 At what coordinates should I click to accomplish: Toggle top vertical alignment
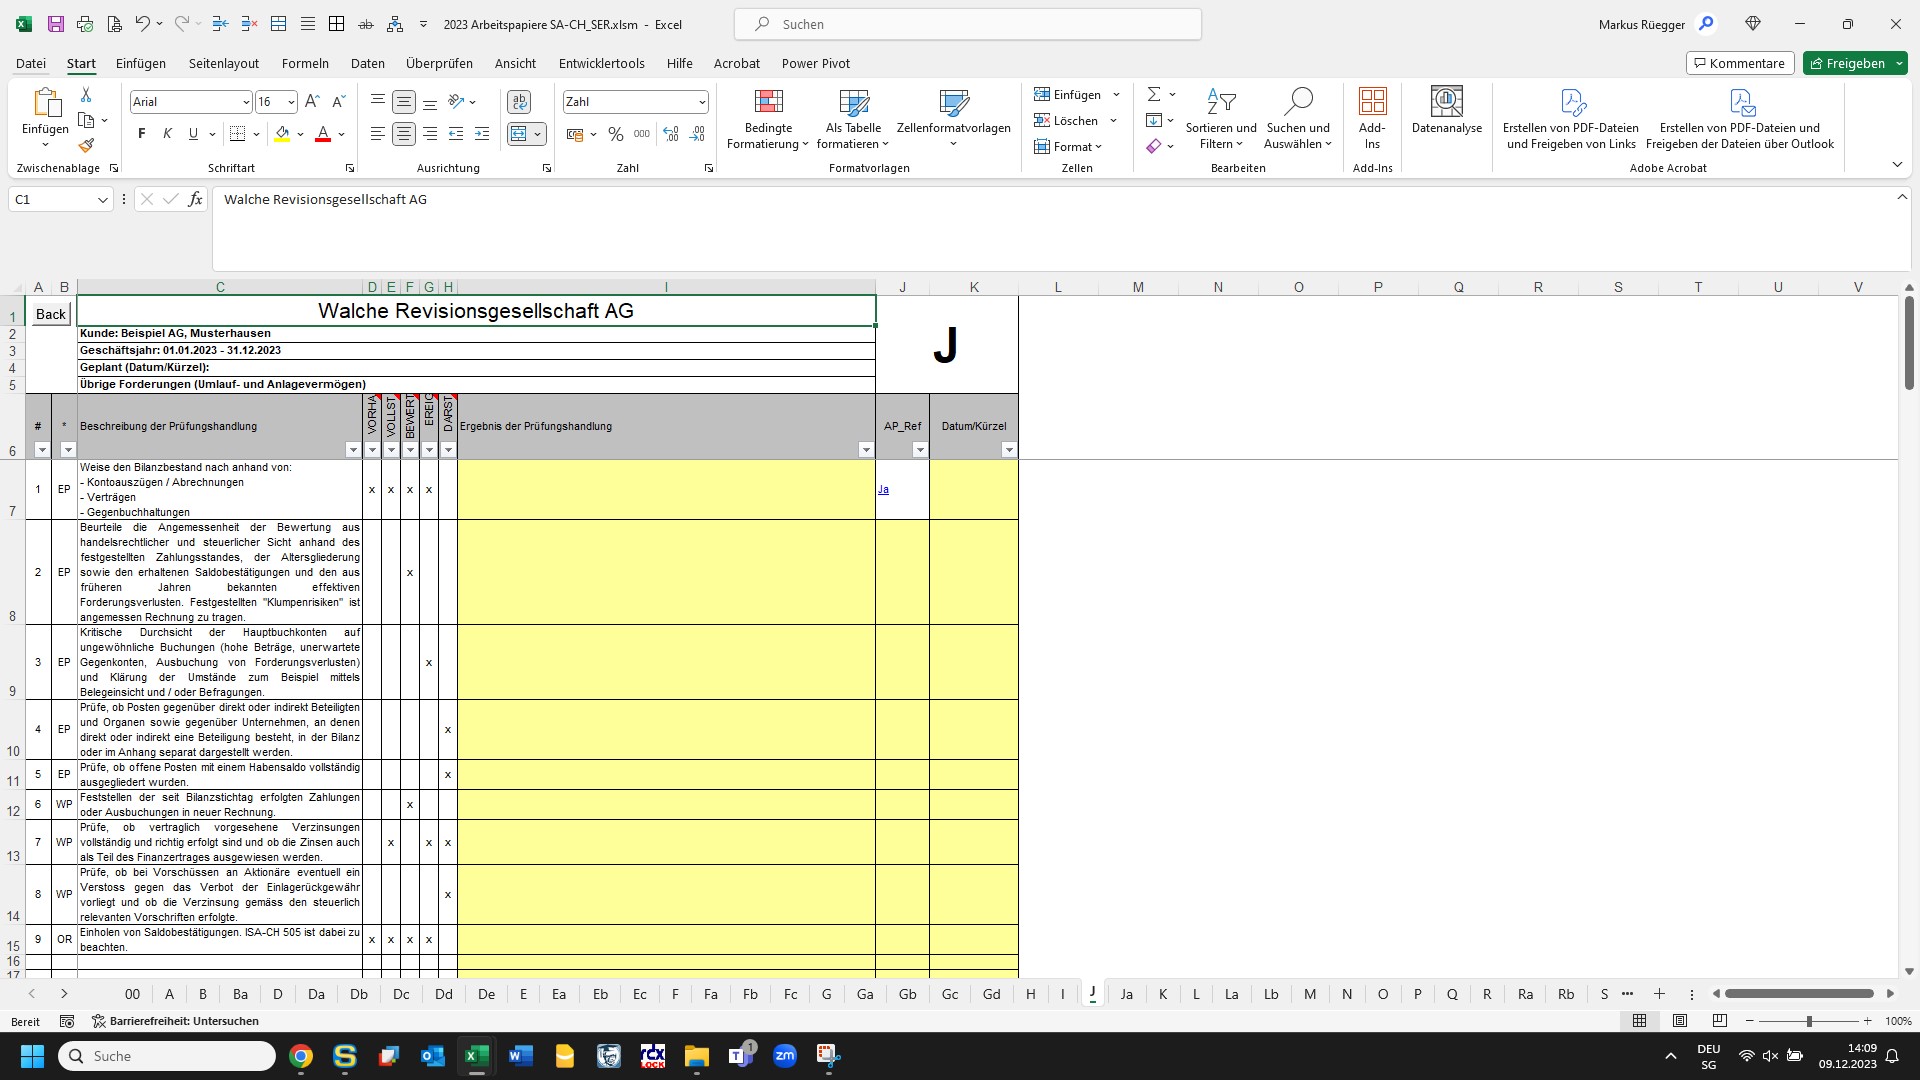[377, 102]
